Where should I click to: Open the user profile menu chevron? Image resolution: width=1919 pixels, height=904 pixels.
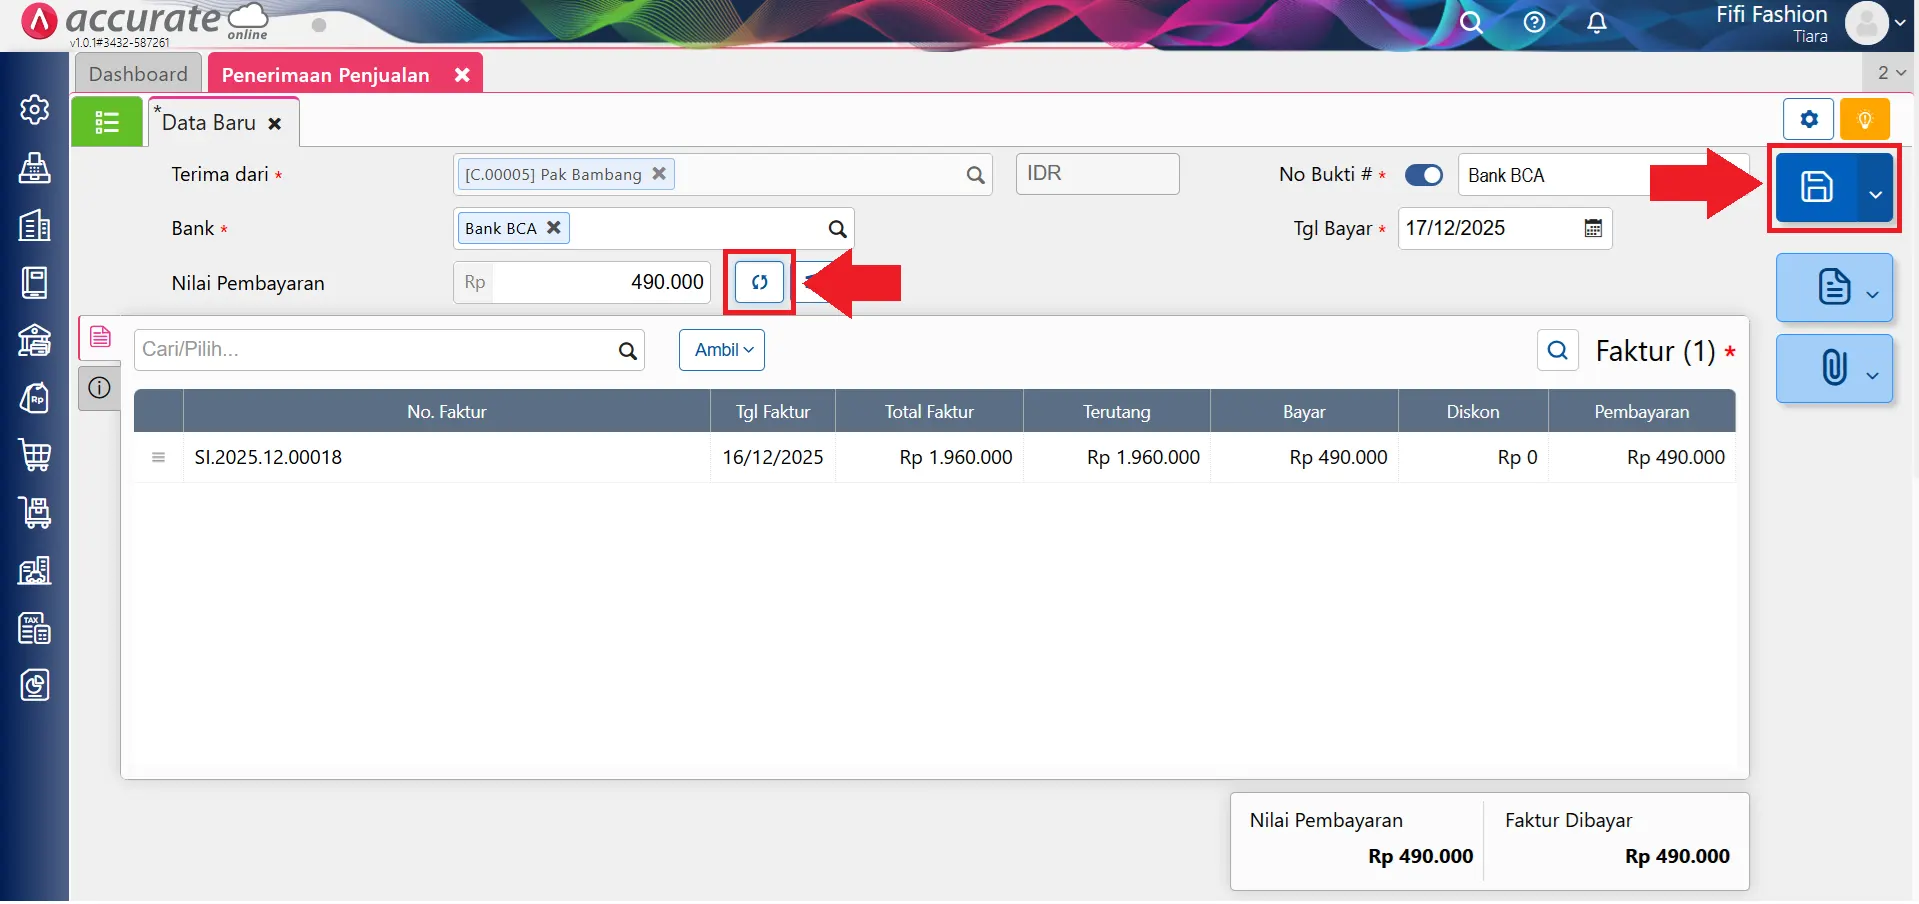[x=1899, y=23]
